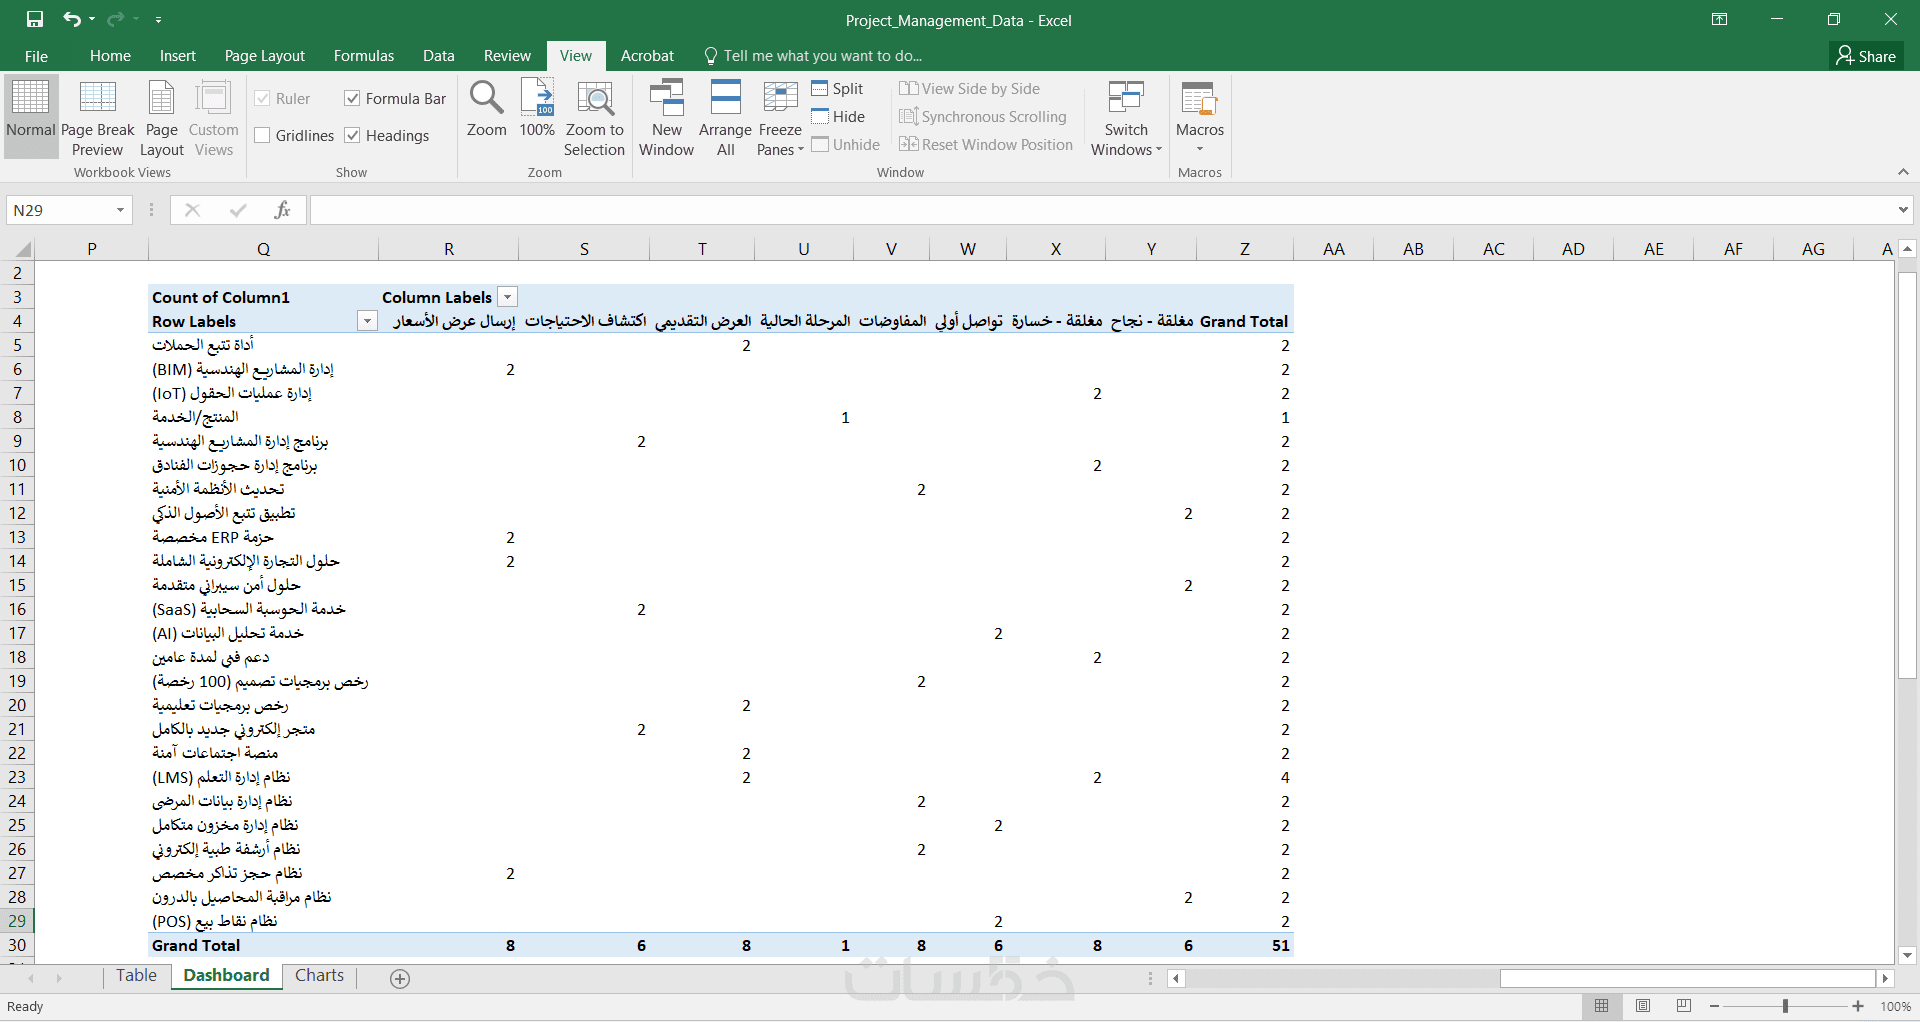Click the Share button

(x=1867, y=56)
